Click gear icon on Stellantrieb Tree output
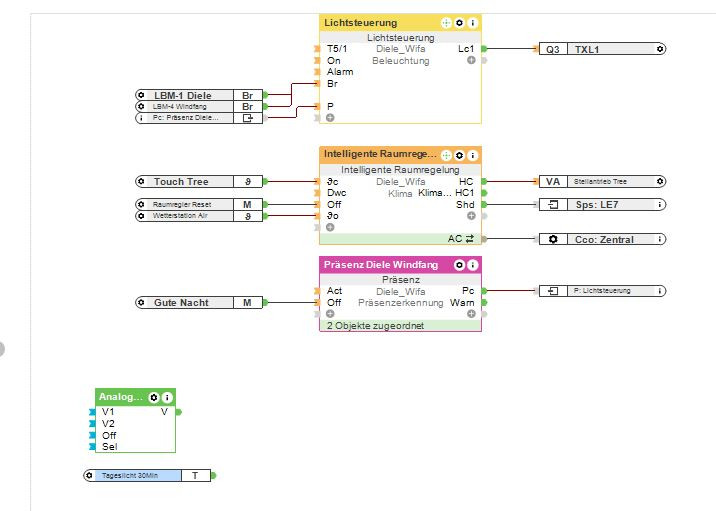Viewport: 716px width, 511px height. click(x=660, y=181)
